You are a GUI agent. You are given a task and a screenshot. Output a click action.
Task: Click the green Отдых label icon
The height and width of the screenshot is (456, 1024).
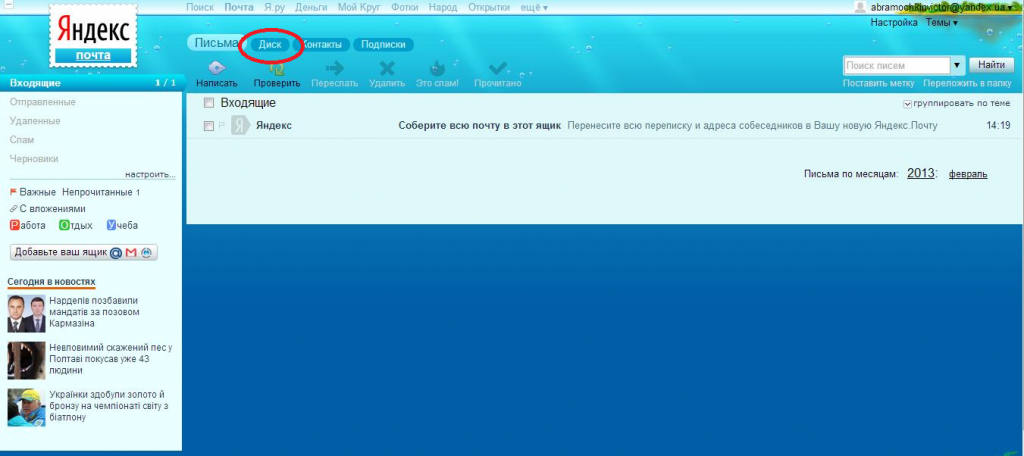click(x=64, y=225)
